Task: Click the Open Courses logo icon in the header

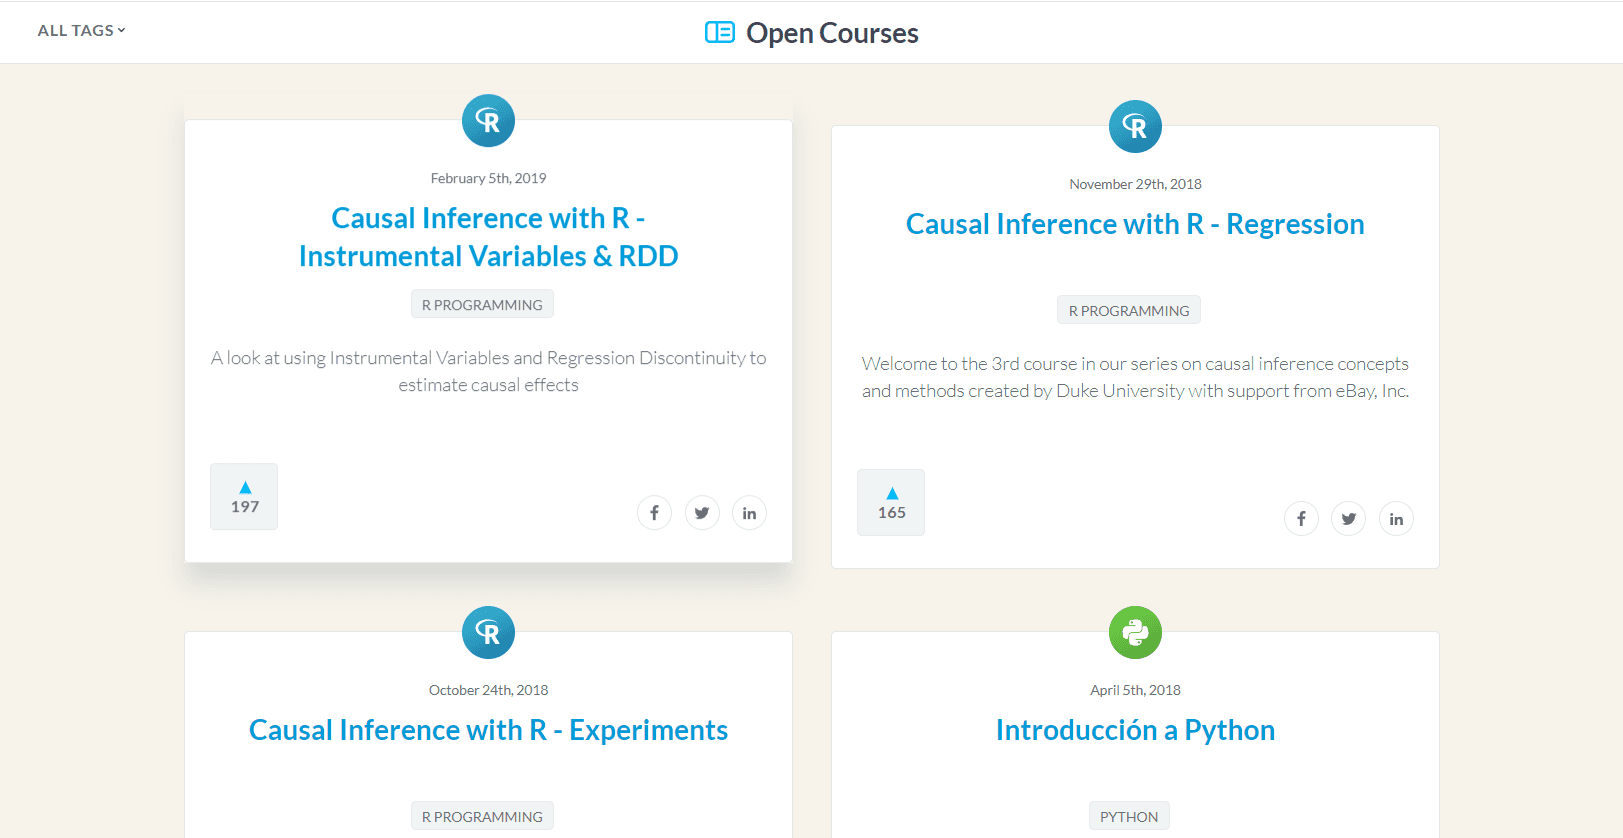Action: pyautogui.click(x=719, y=32)
